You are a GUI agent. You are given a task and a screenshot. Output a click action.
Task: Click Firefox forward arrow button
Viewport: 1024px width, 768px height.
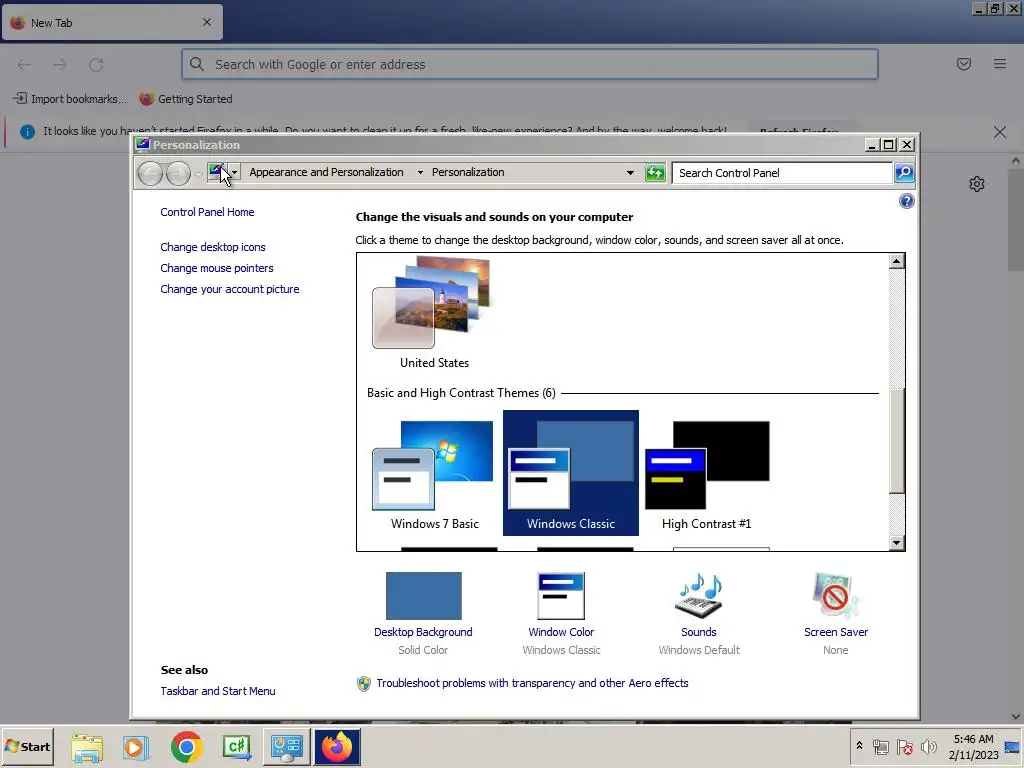(60, 64)
